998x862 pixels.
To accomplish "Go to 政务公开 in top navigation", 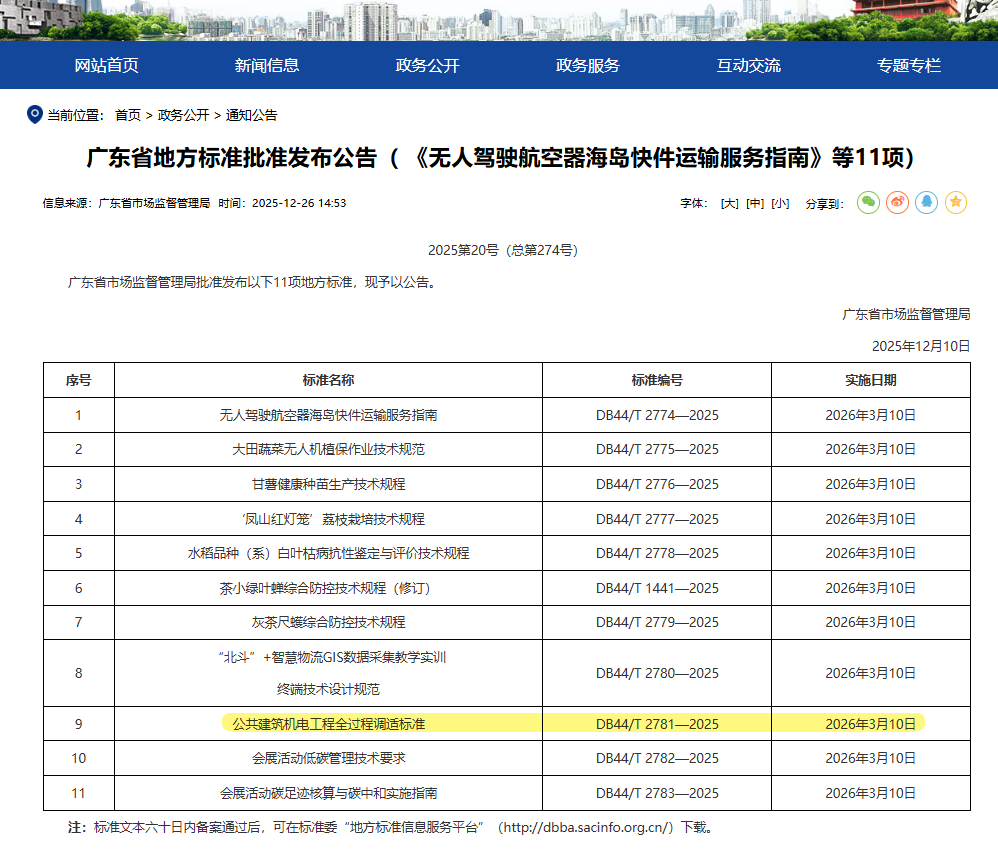I will (427, 66).
